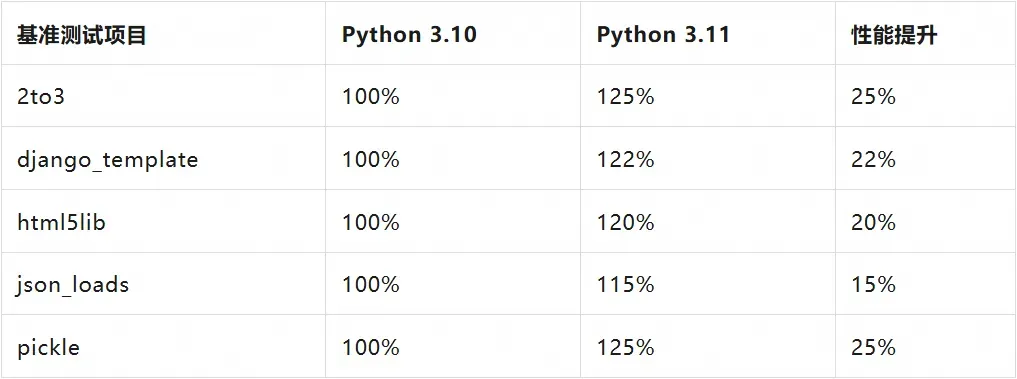1017x379 pixels.
Task: Select the Python 3.10 column header
Action: [x=409, y=35]
